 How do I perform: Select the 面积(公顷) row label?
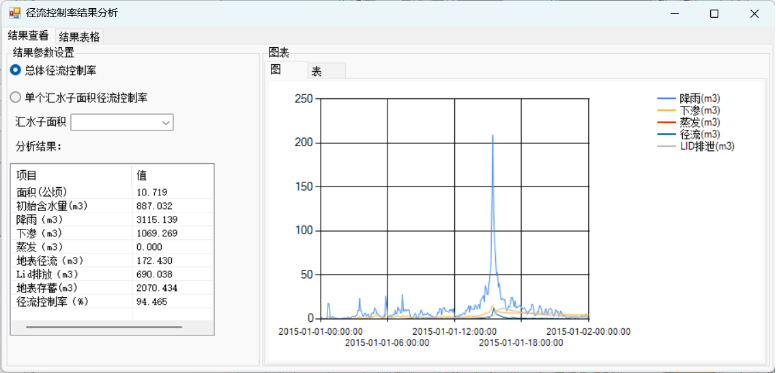(x=42, y=192)
